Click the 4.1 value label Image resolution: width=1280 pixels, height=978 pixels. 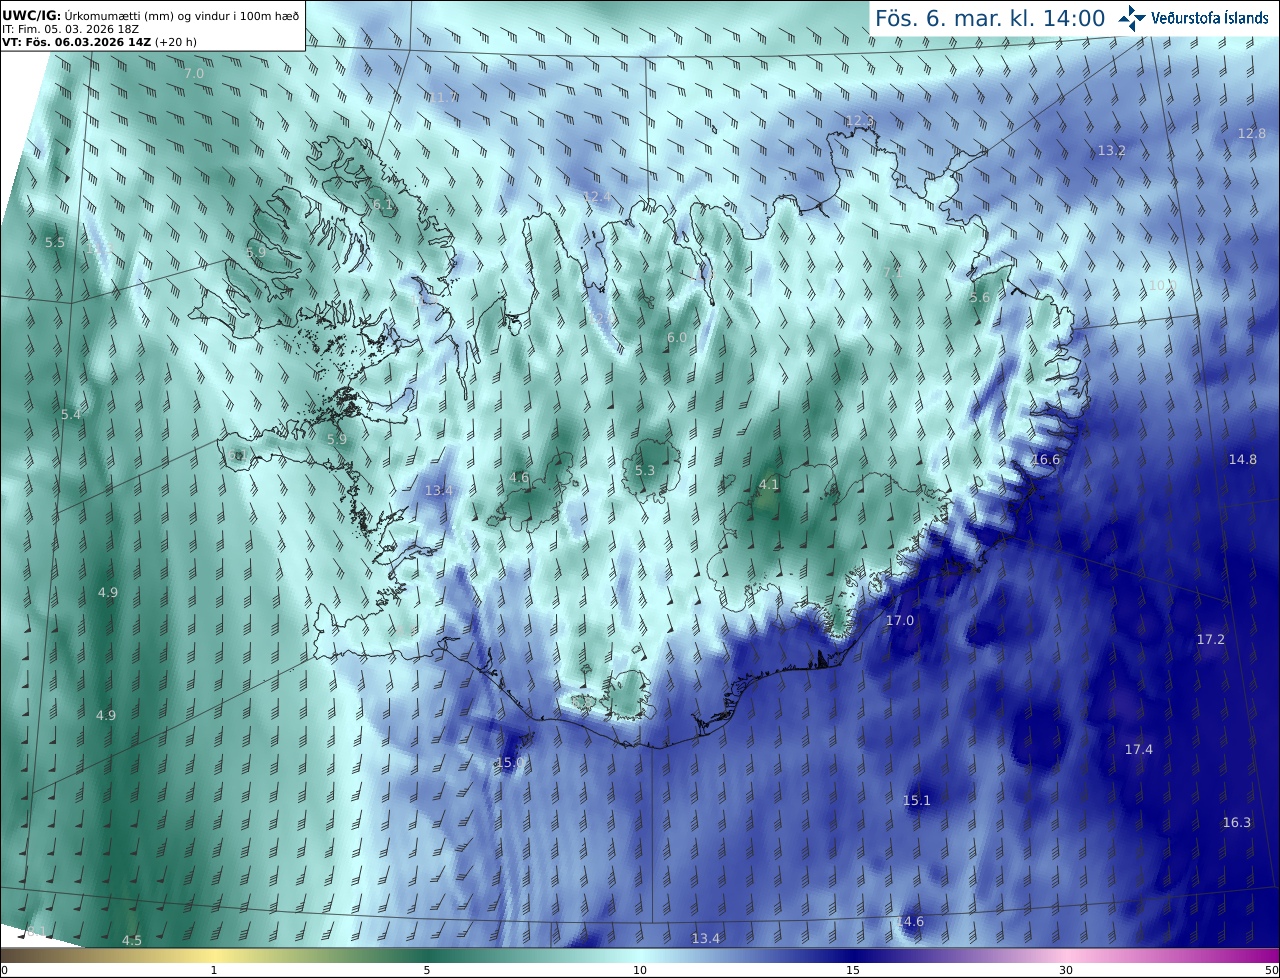[x=769, y=485]
